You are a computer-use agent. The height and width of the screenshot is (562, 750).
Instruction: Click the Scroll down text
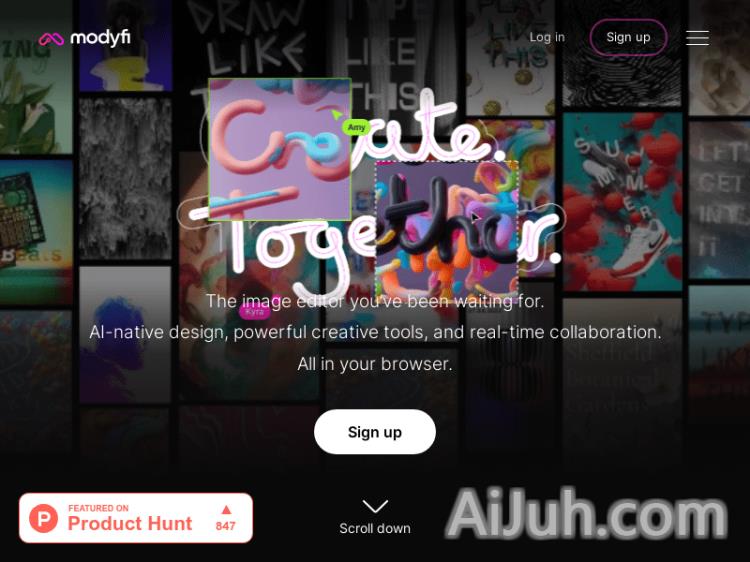375,529
